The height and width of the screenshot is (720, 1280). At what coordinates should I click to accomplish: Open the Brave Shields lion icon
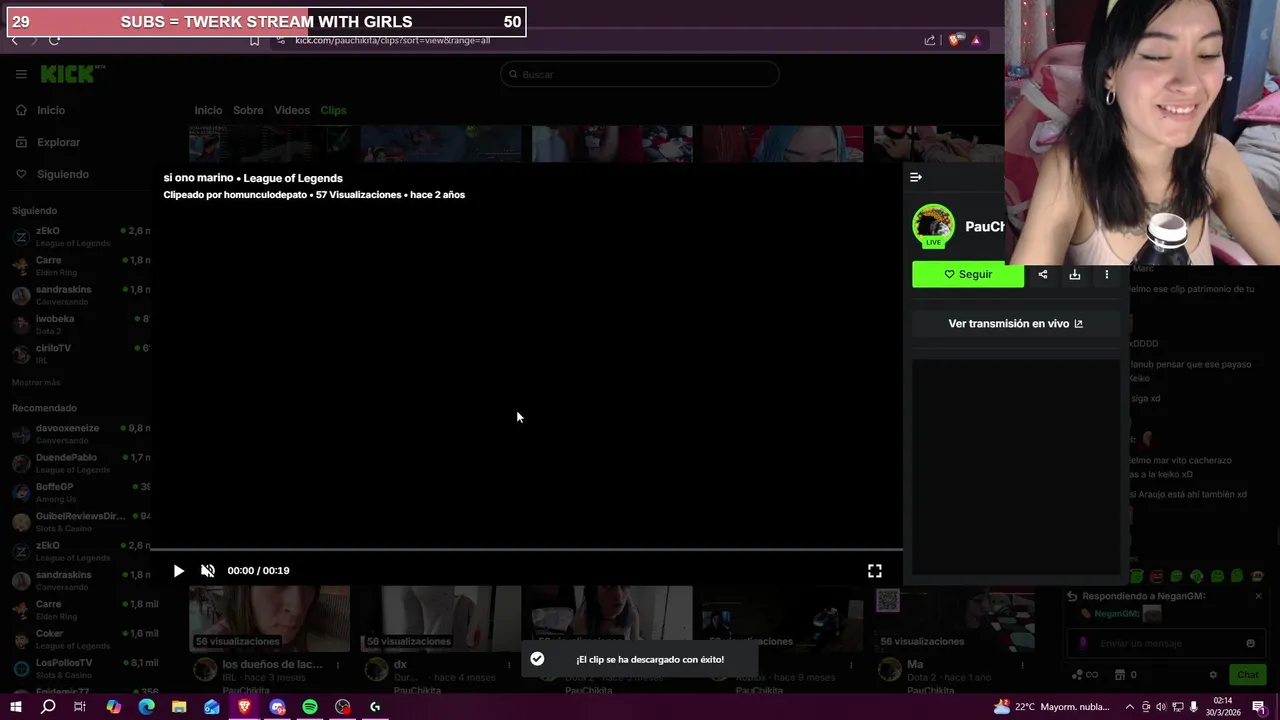[955, 40]
